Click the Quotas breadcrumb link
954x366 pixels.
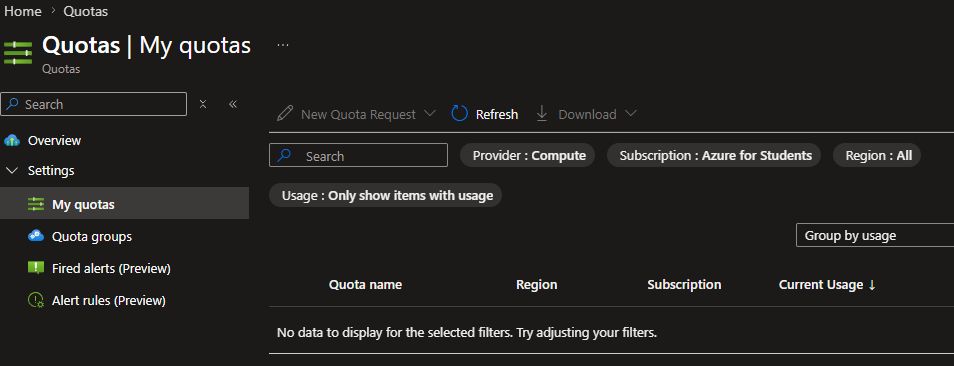pyautogui.click(x=86, y=11)
